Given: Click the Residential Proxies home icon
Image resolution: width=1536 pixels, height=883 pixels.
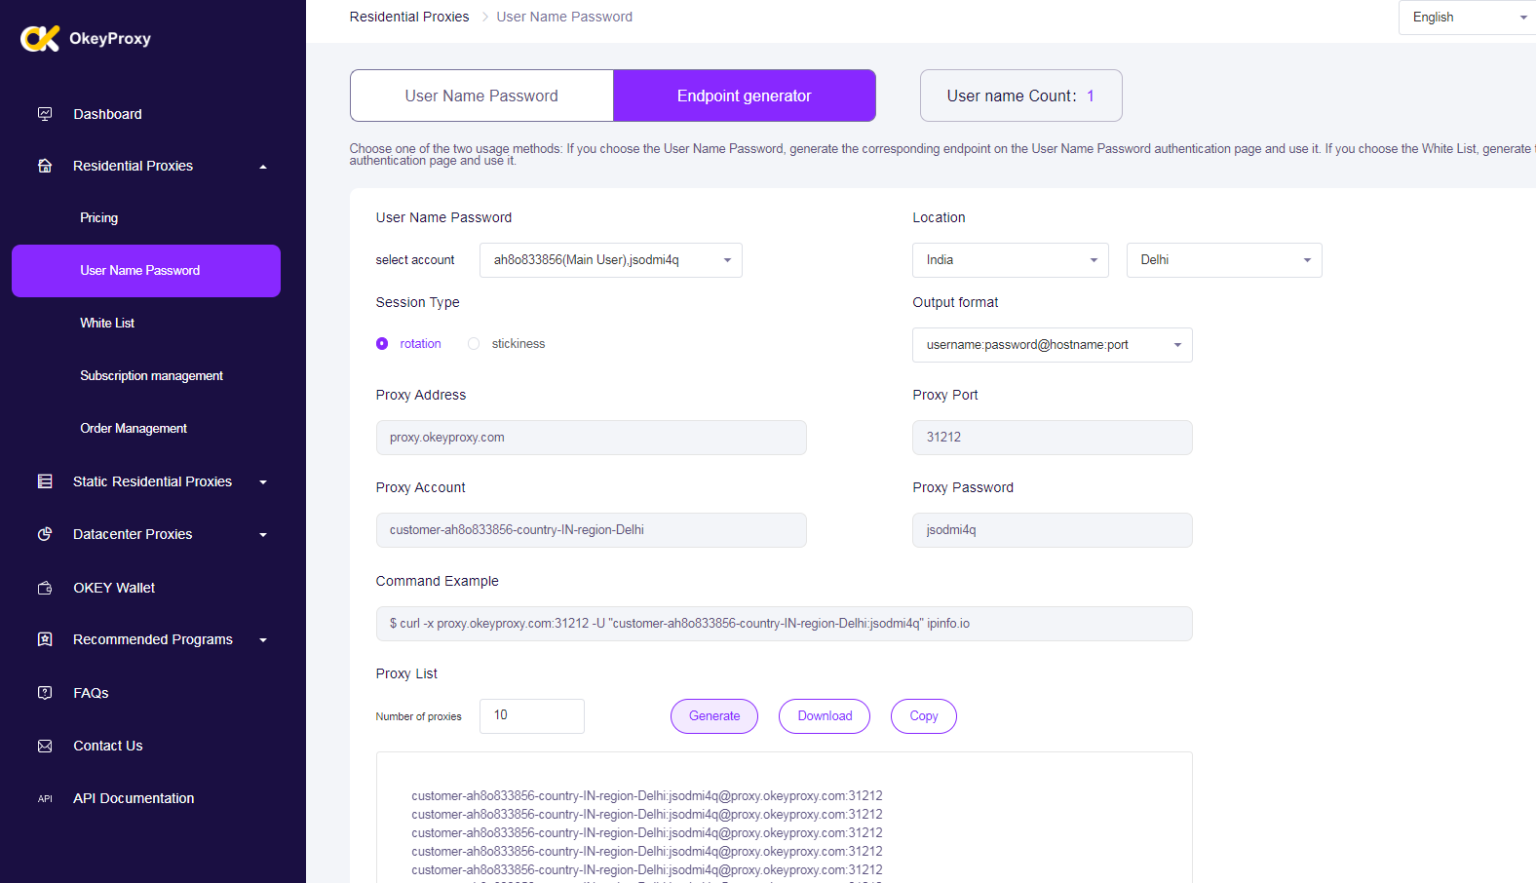Looking at the screenshot, I should tap(45, 166).
